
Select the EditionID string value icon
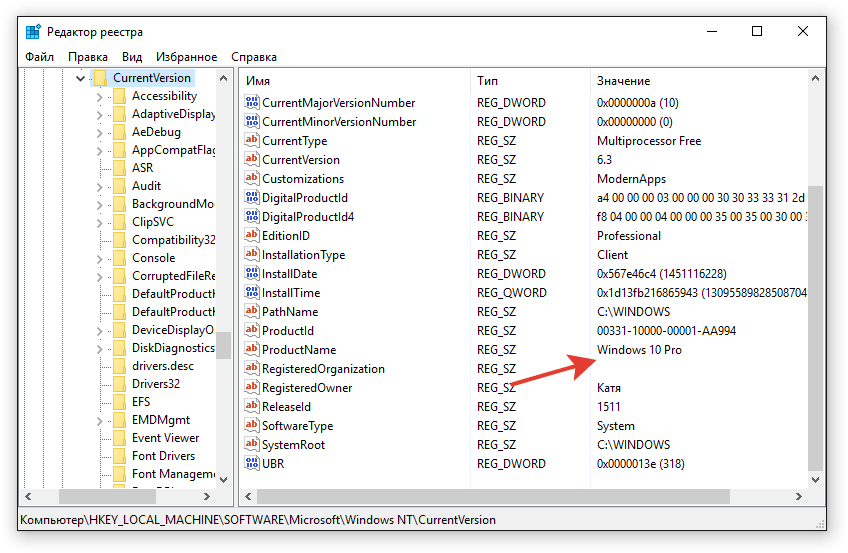251,236
